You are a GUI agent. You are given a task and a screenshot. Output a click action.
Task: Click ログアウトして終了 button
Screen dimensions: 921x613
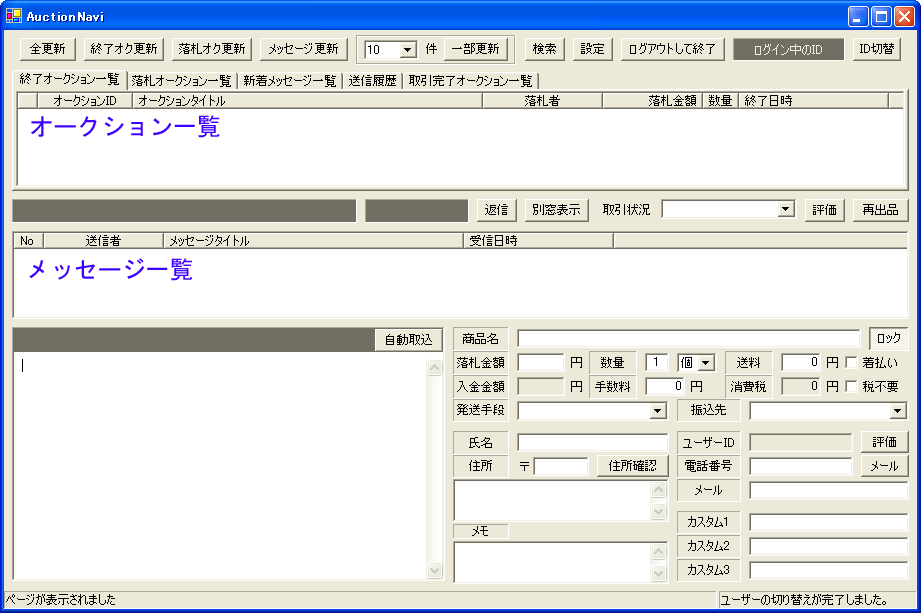pos(670,49)
